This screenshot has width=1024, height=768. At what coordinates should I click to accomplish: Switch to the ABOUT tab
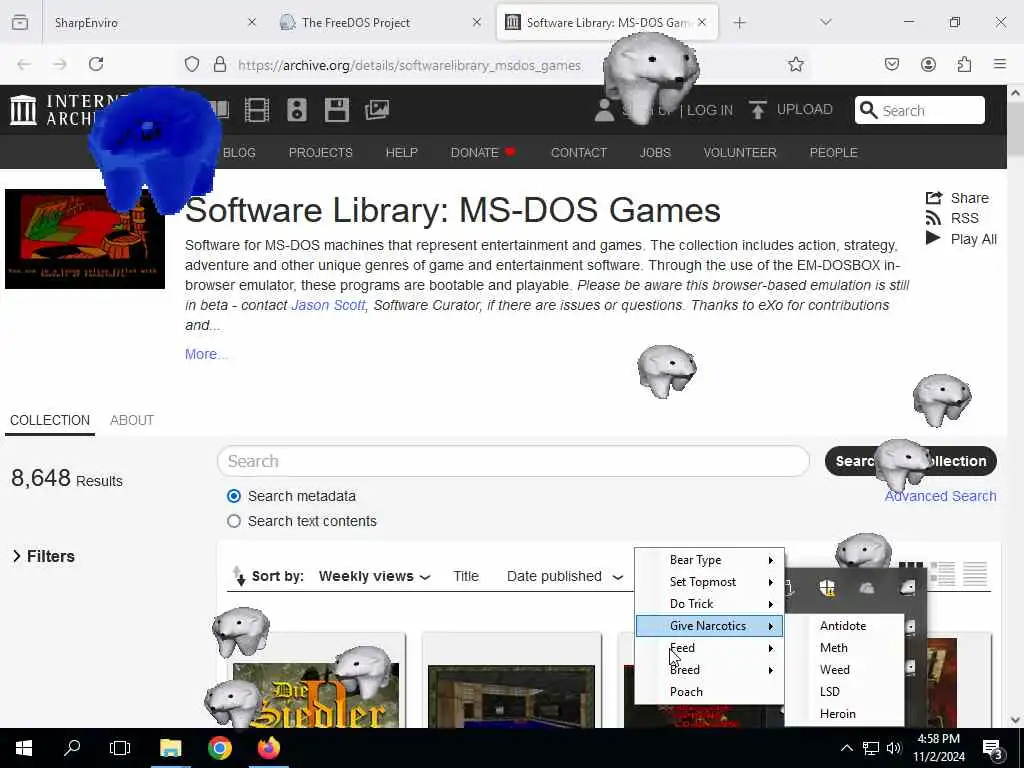click(x=132, y=420)
